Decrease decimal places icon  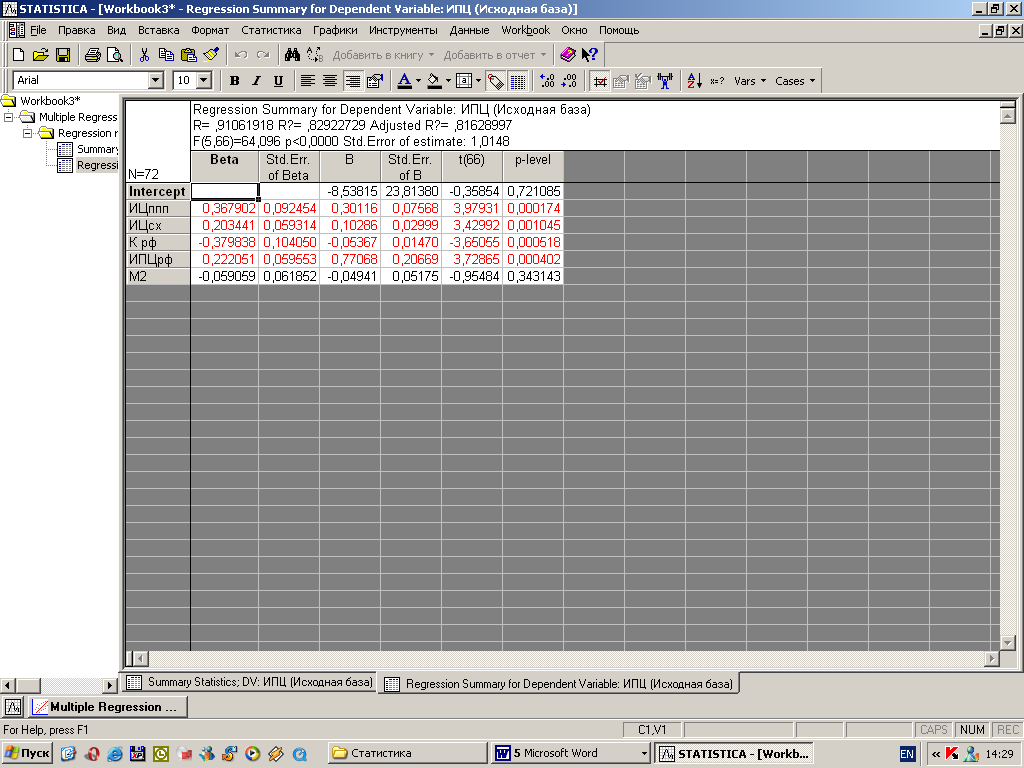[569, 81]
